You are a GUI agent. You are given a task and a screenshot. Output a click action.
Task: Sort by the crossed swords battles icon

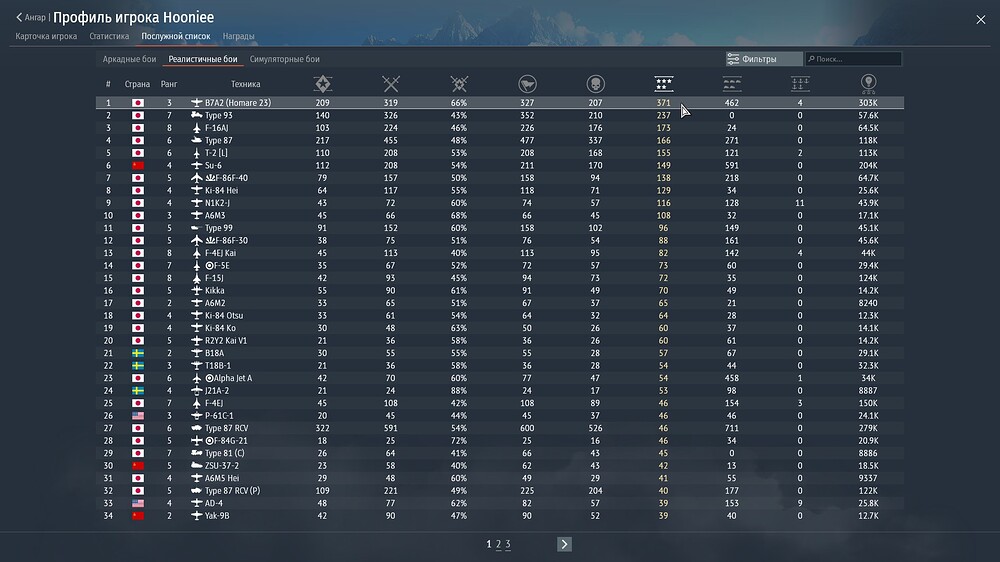(x=391, y=84)
